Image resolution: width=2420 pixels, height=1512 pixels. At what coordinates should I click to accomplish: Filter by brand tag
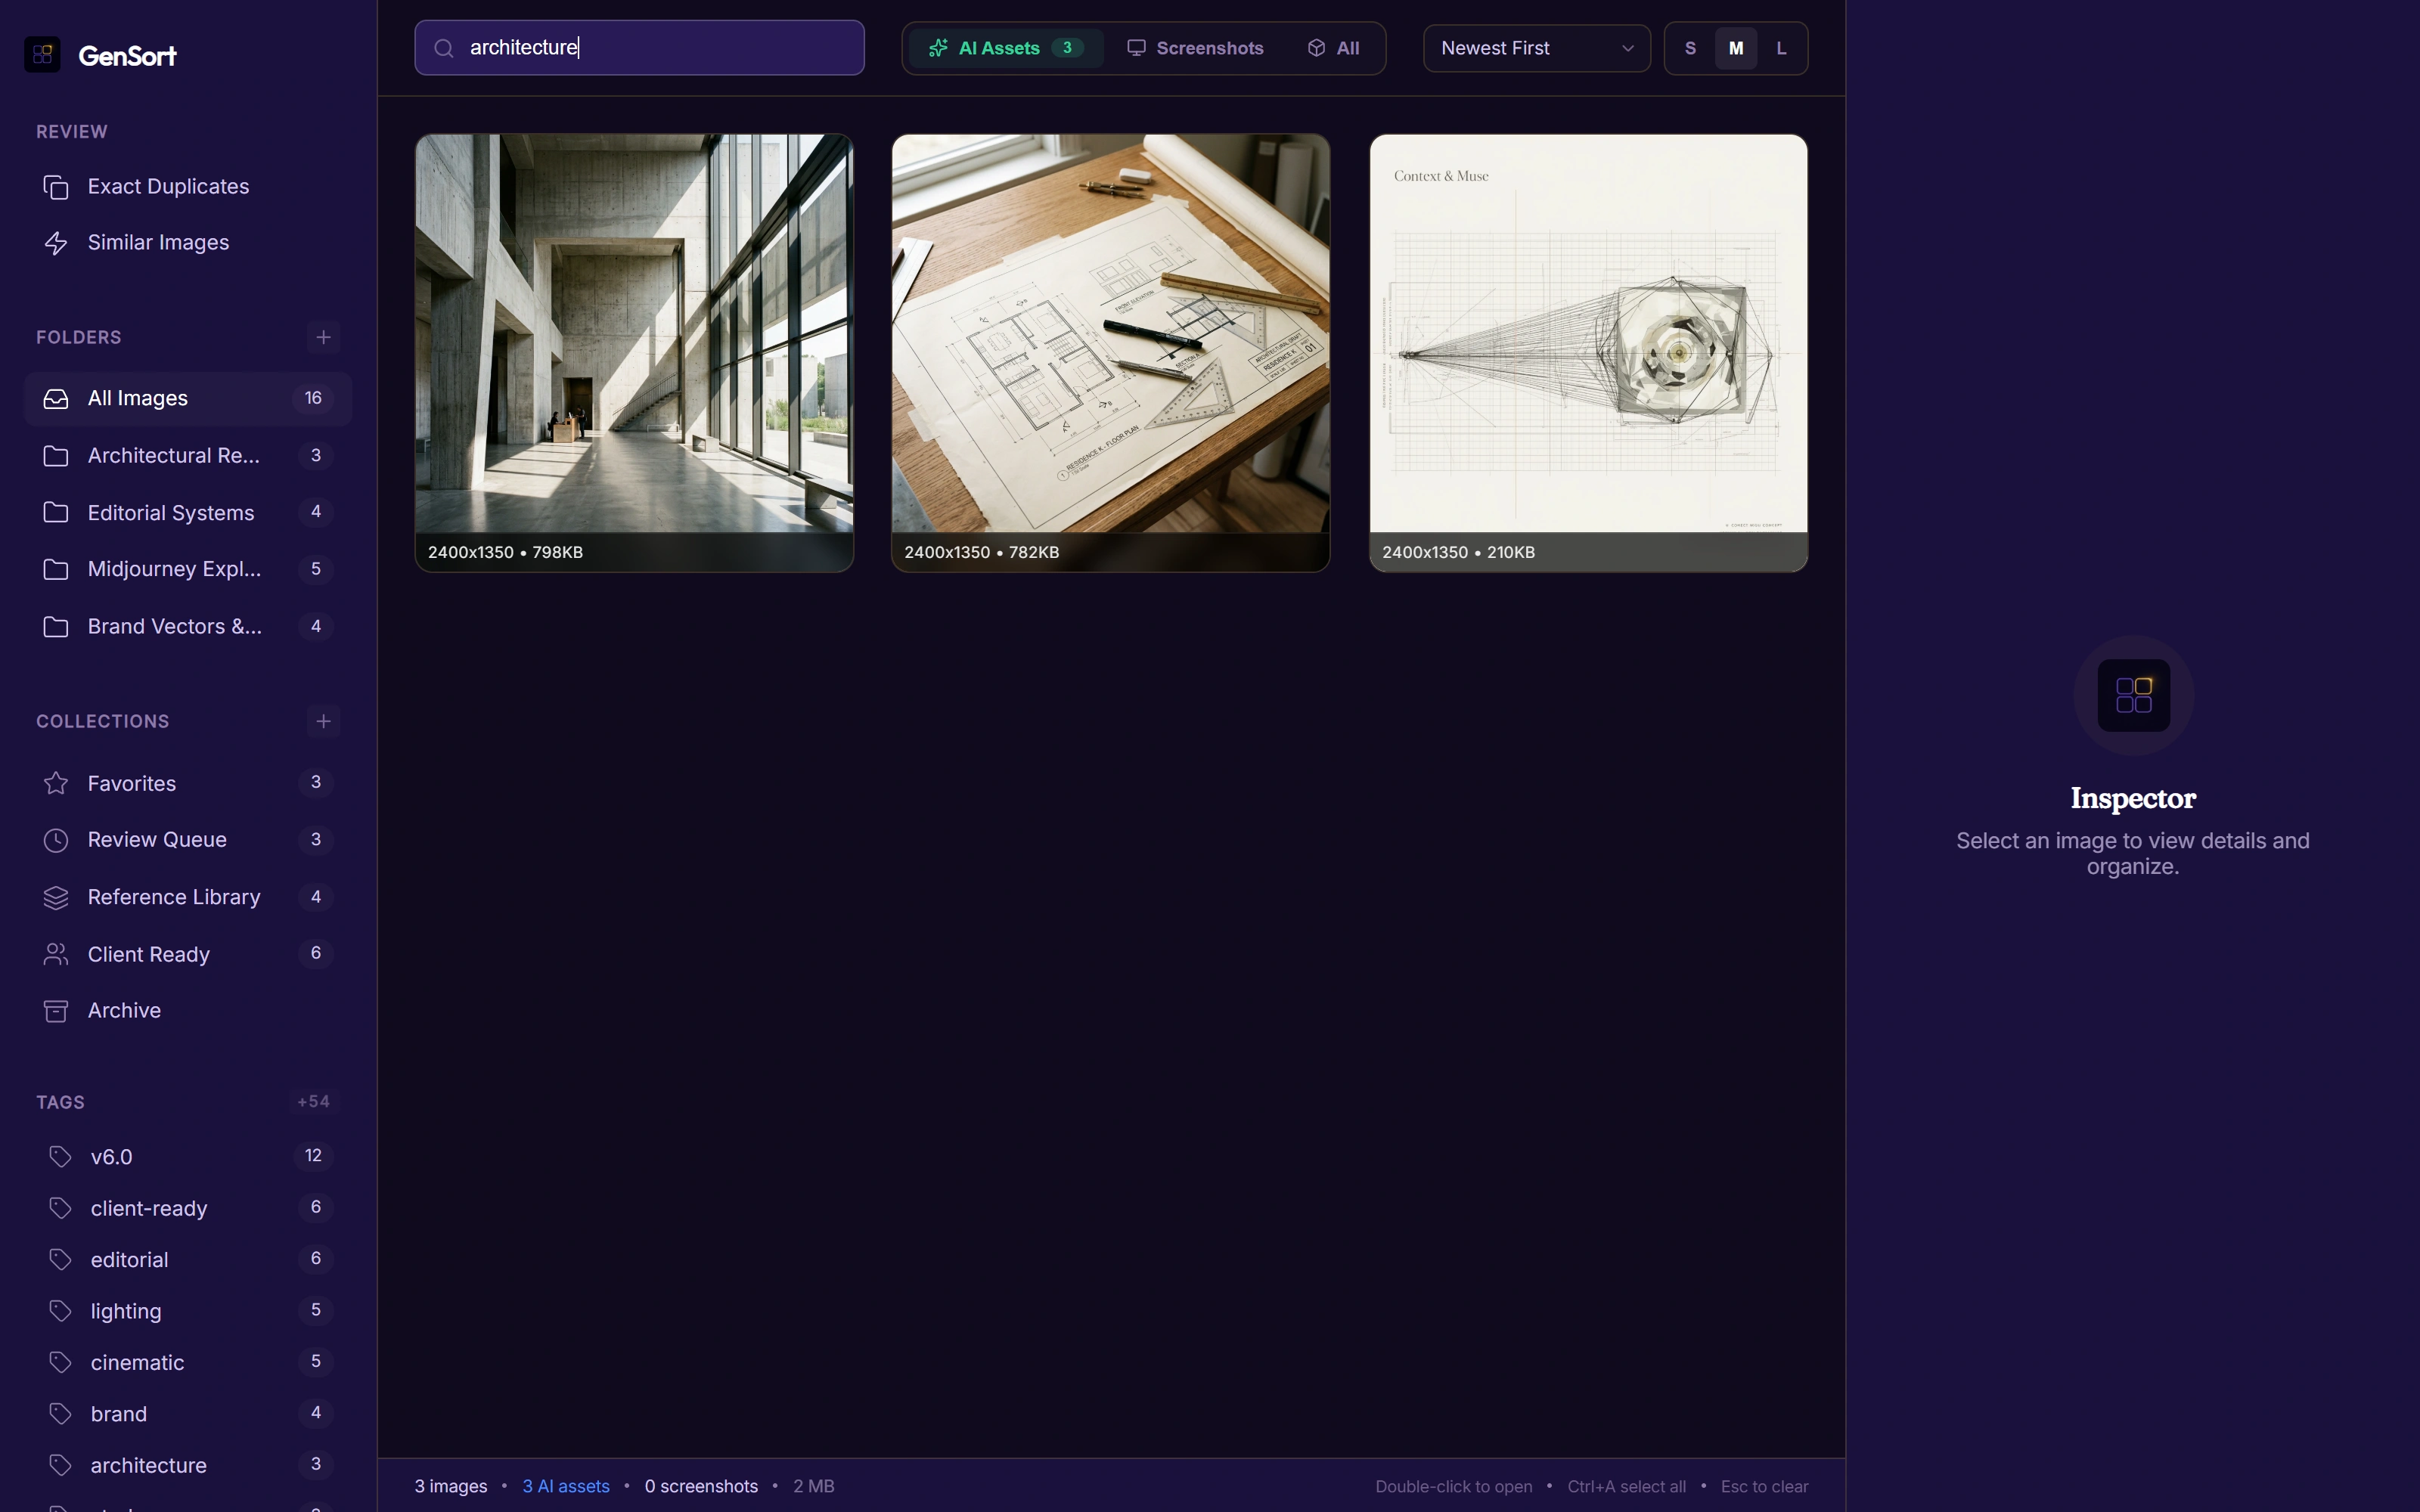pyautogui.click(x=188, y=1414)
